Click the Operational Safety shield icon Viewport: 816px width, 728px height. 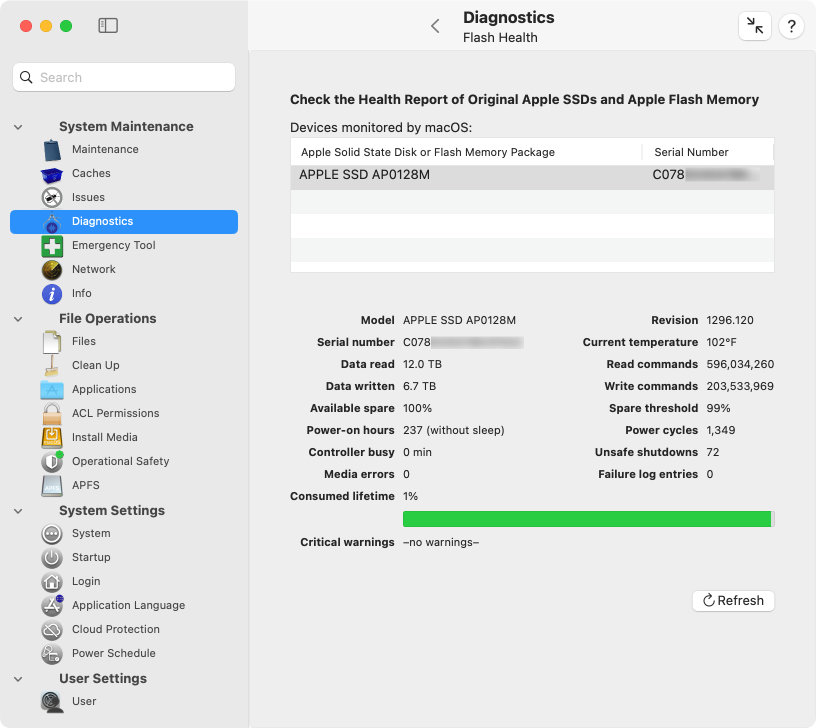(52, 462)
